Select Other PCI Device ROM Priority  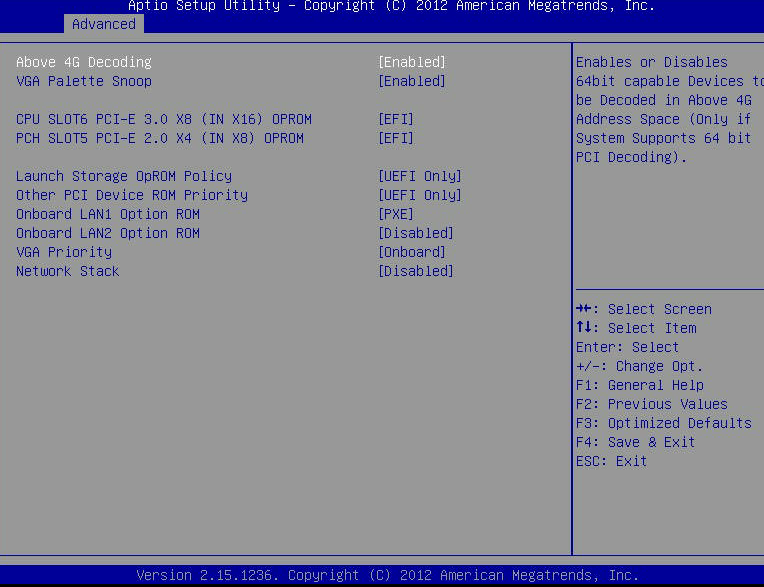click(132, 195)
